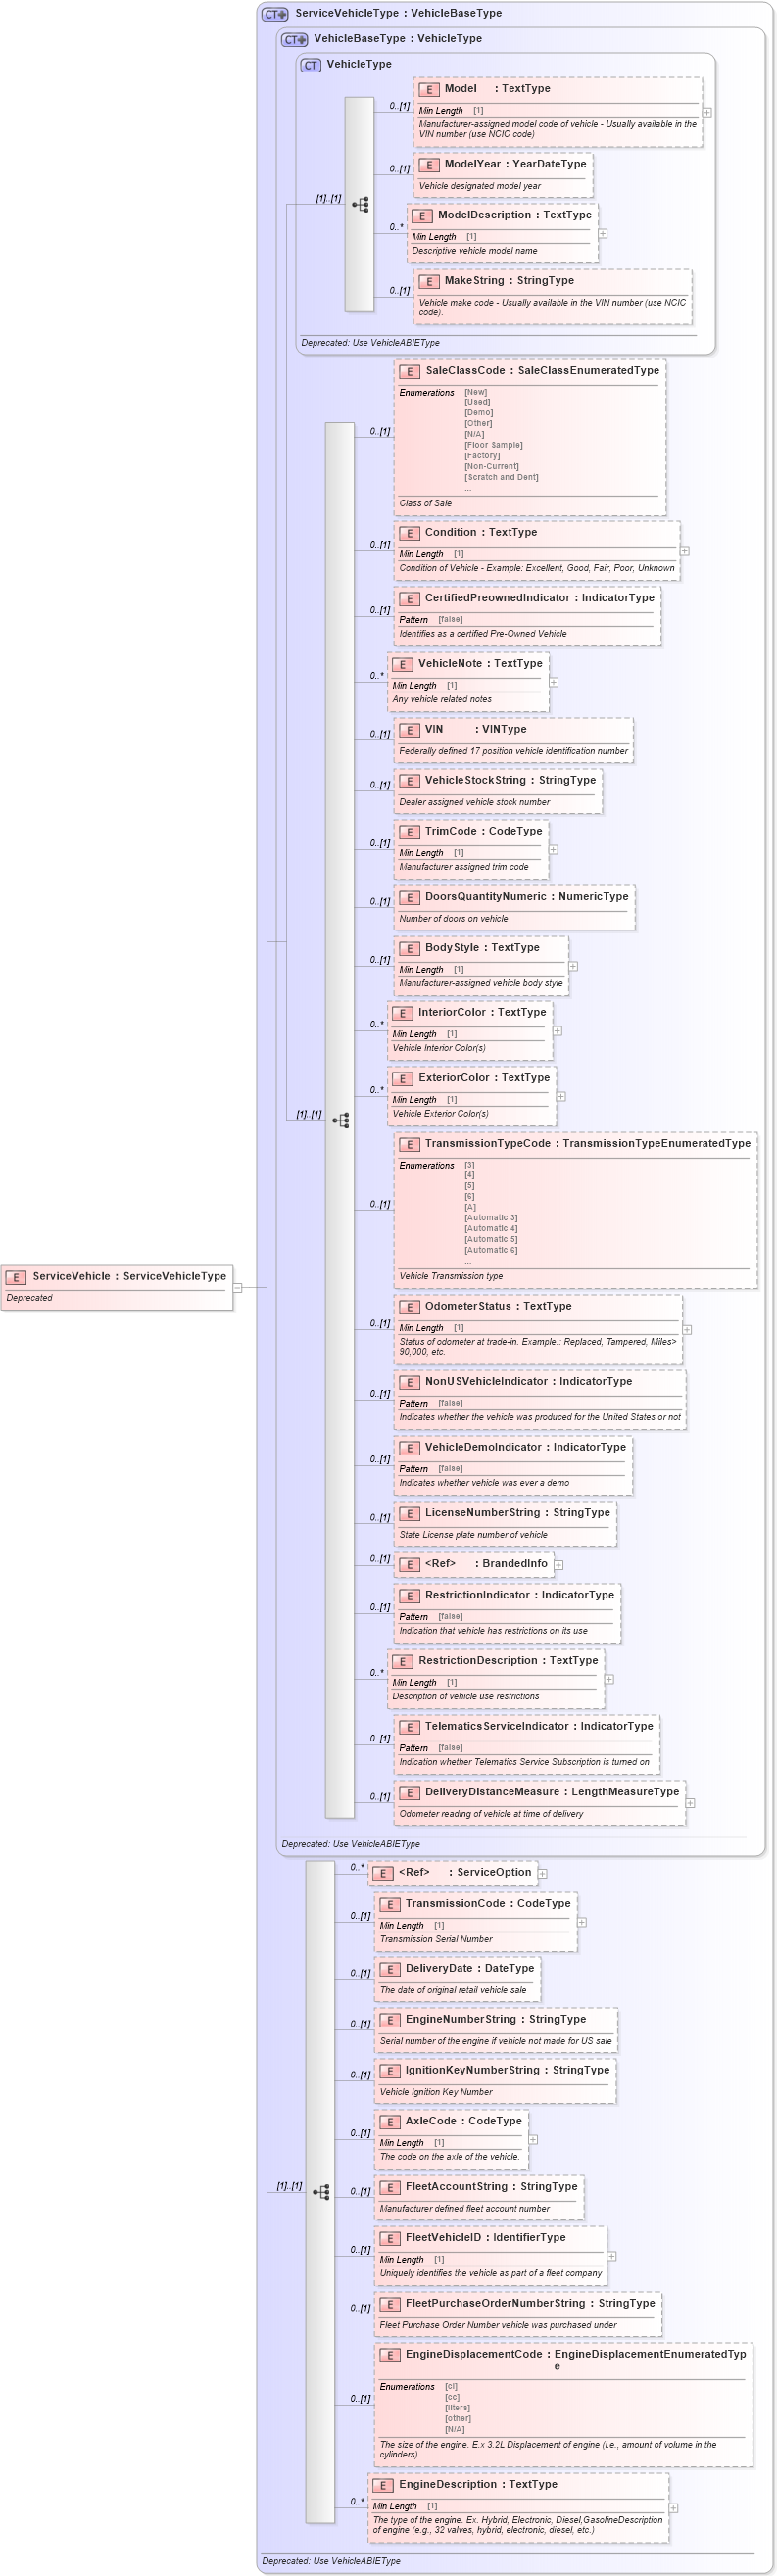Select the '[Scratch and Dent]' enumeration value
Screen dimensions: 777x2576
501,477
